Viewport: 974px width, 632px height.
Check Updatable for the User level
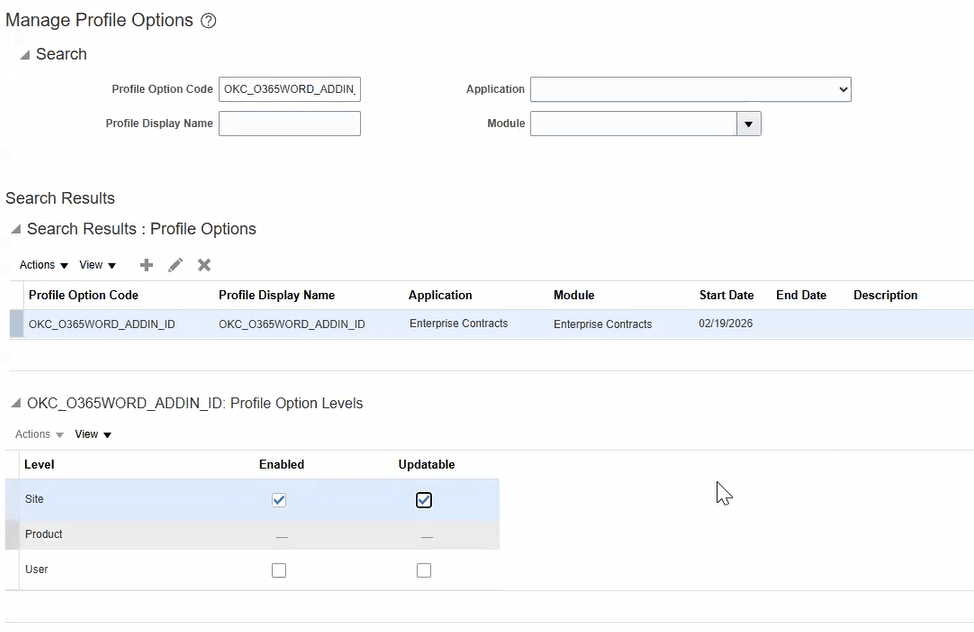click(424, 570)
